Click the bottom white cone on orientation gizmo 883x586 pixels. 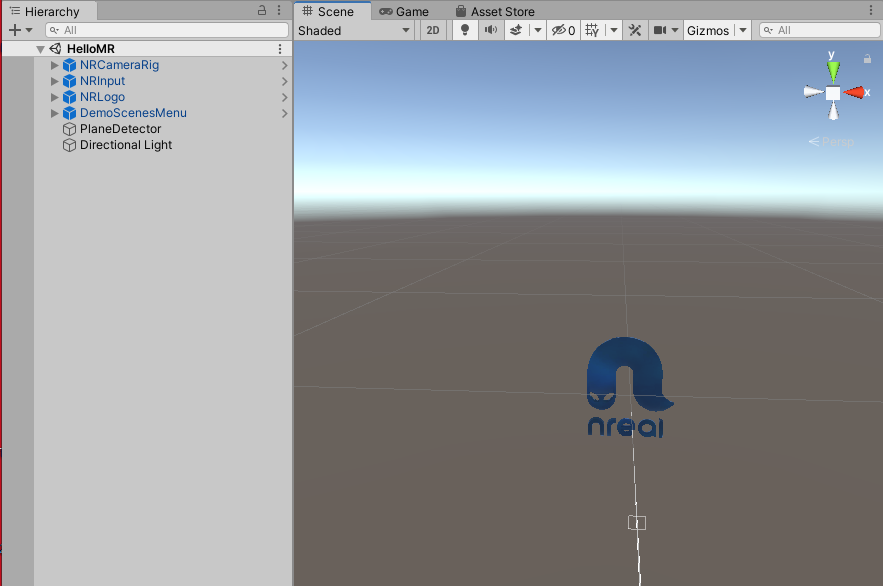coord(833,111)
